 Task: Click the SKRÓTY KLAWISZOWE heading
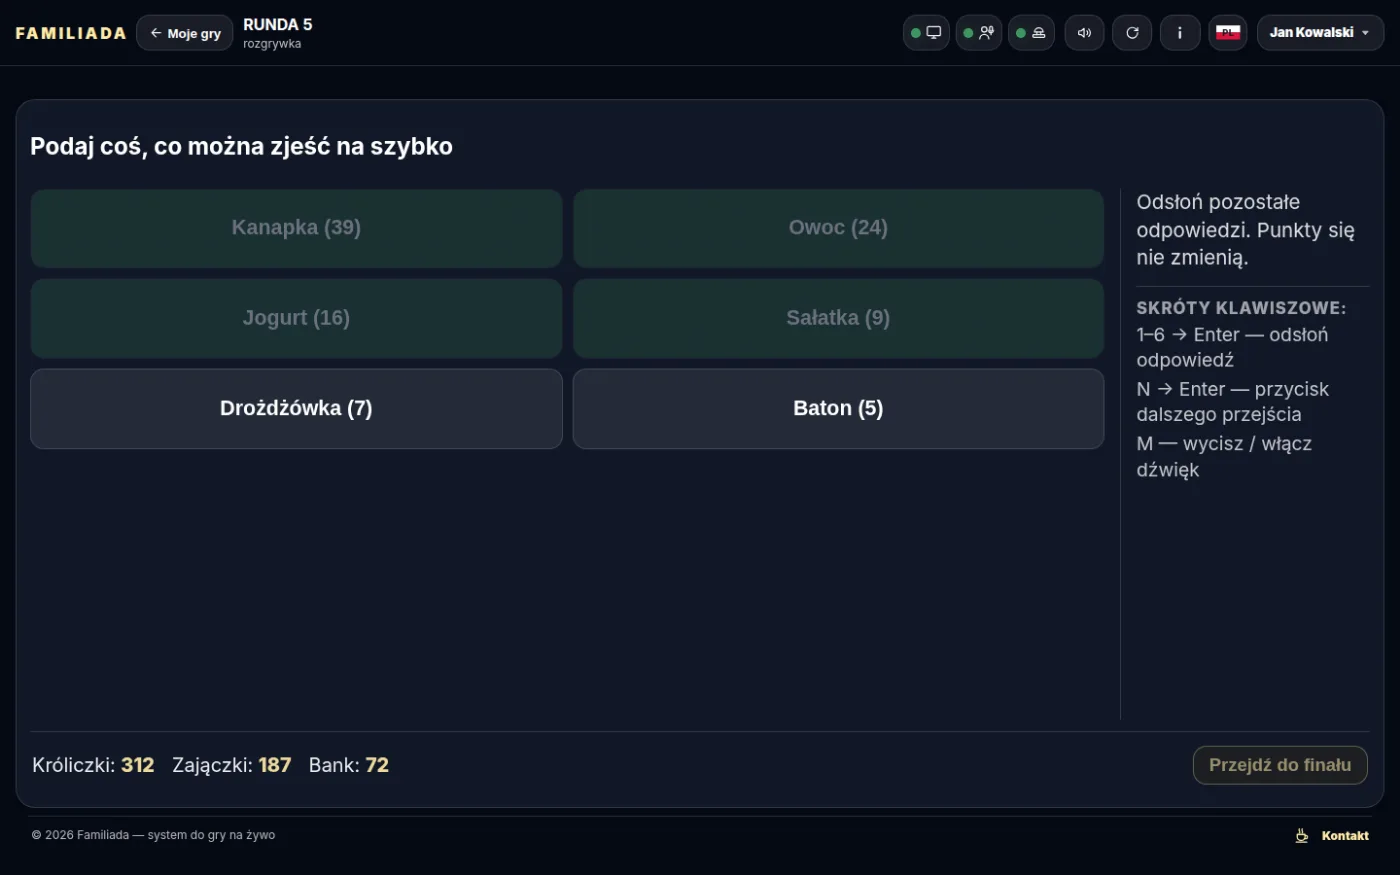pyautogui.click(x=1241, y=308)
